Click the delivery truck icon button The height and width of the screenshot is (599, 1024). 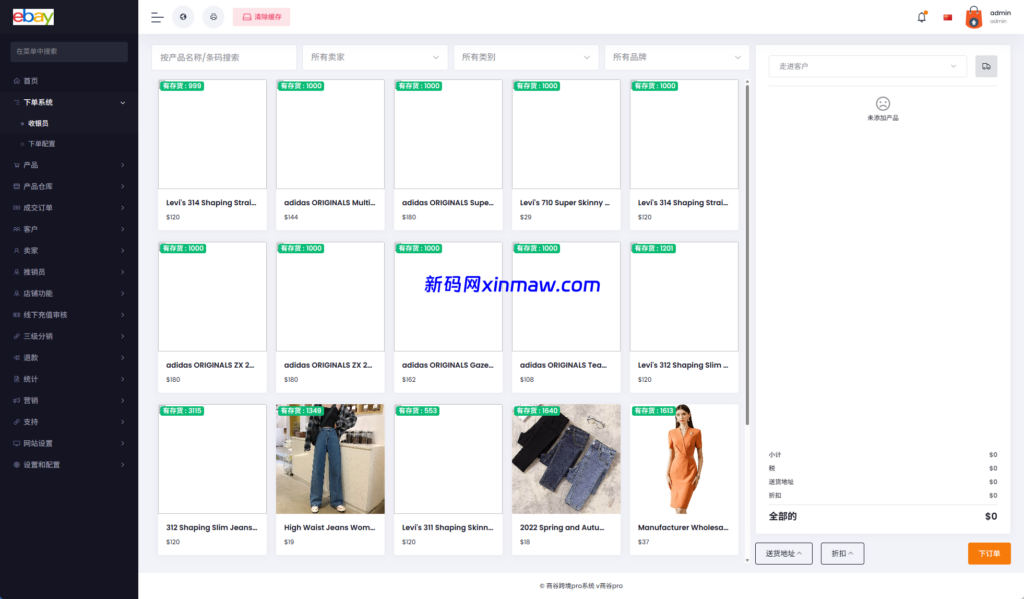(986, 66)
